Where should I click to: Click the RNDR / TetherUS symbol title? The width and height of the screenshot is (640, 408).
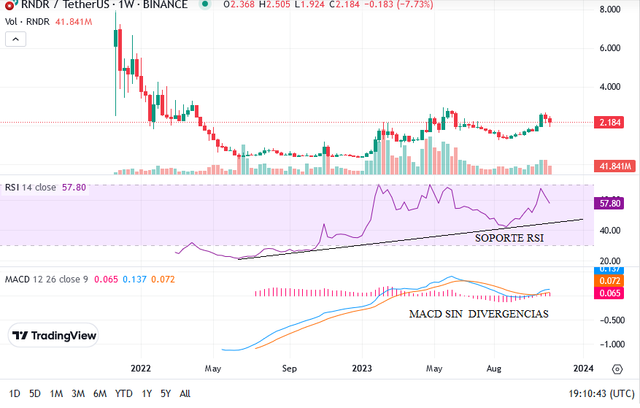point(104,5)
